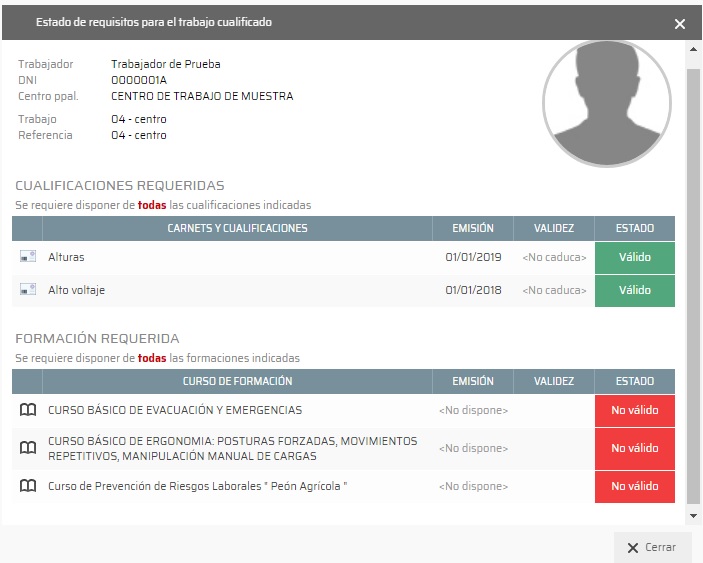Select the Carnets y Cualificaciones column header

click(237, 228)
